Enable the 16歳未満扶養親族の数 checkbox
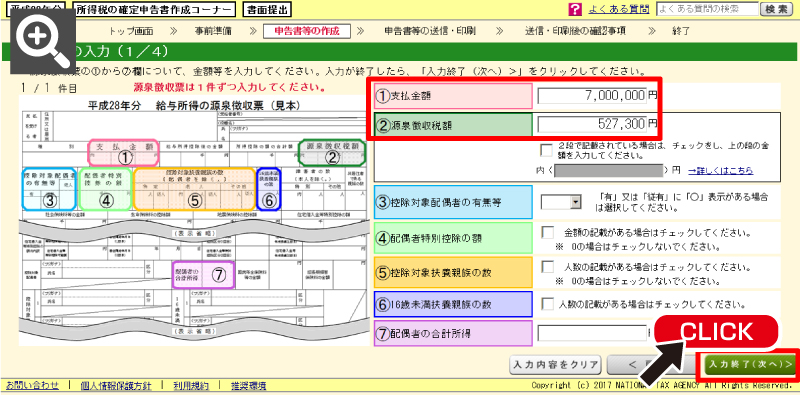 pyautogui.click(x=547, y=304)
